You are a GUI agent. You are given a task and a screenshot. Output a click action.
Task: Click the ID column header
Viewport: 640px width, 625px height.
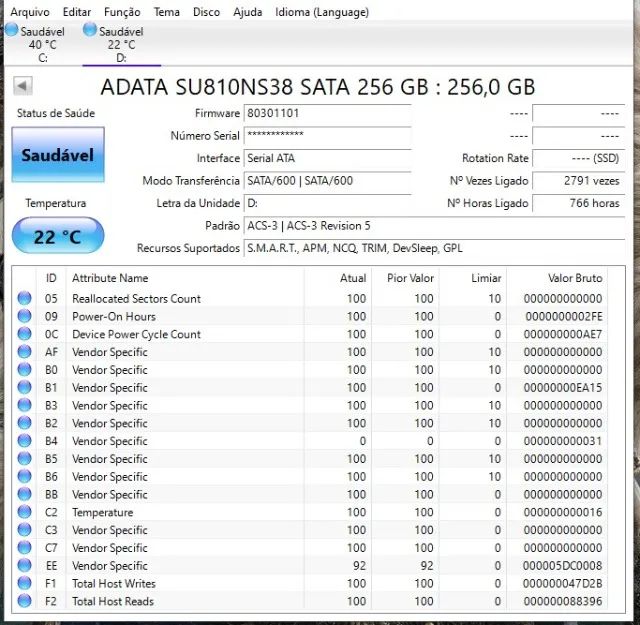tap(51, 278)
